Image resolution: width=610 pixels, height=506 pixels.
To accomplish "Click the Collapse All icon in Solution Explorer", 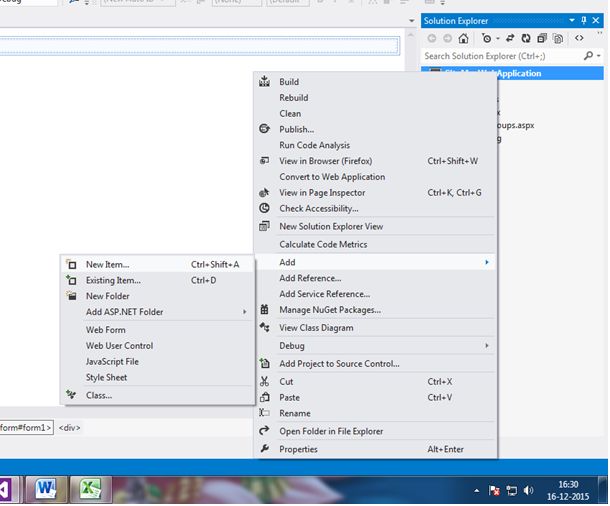I will 542,38.
